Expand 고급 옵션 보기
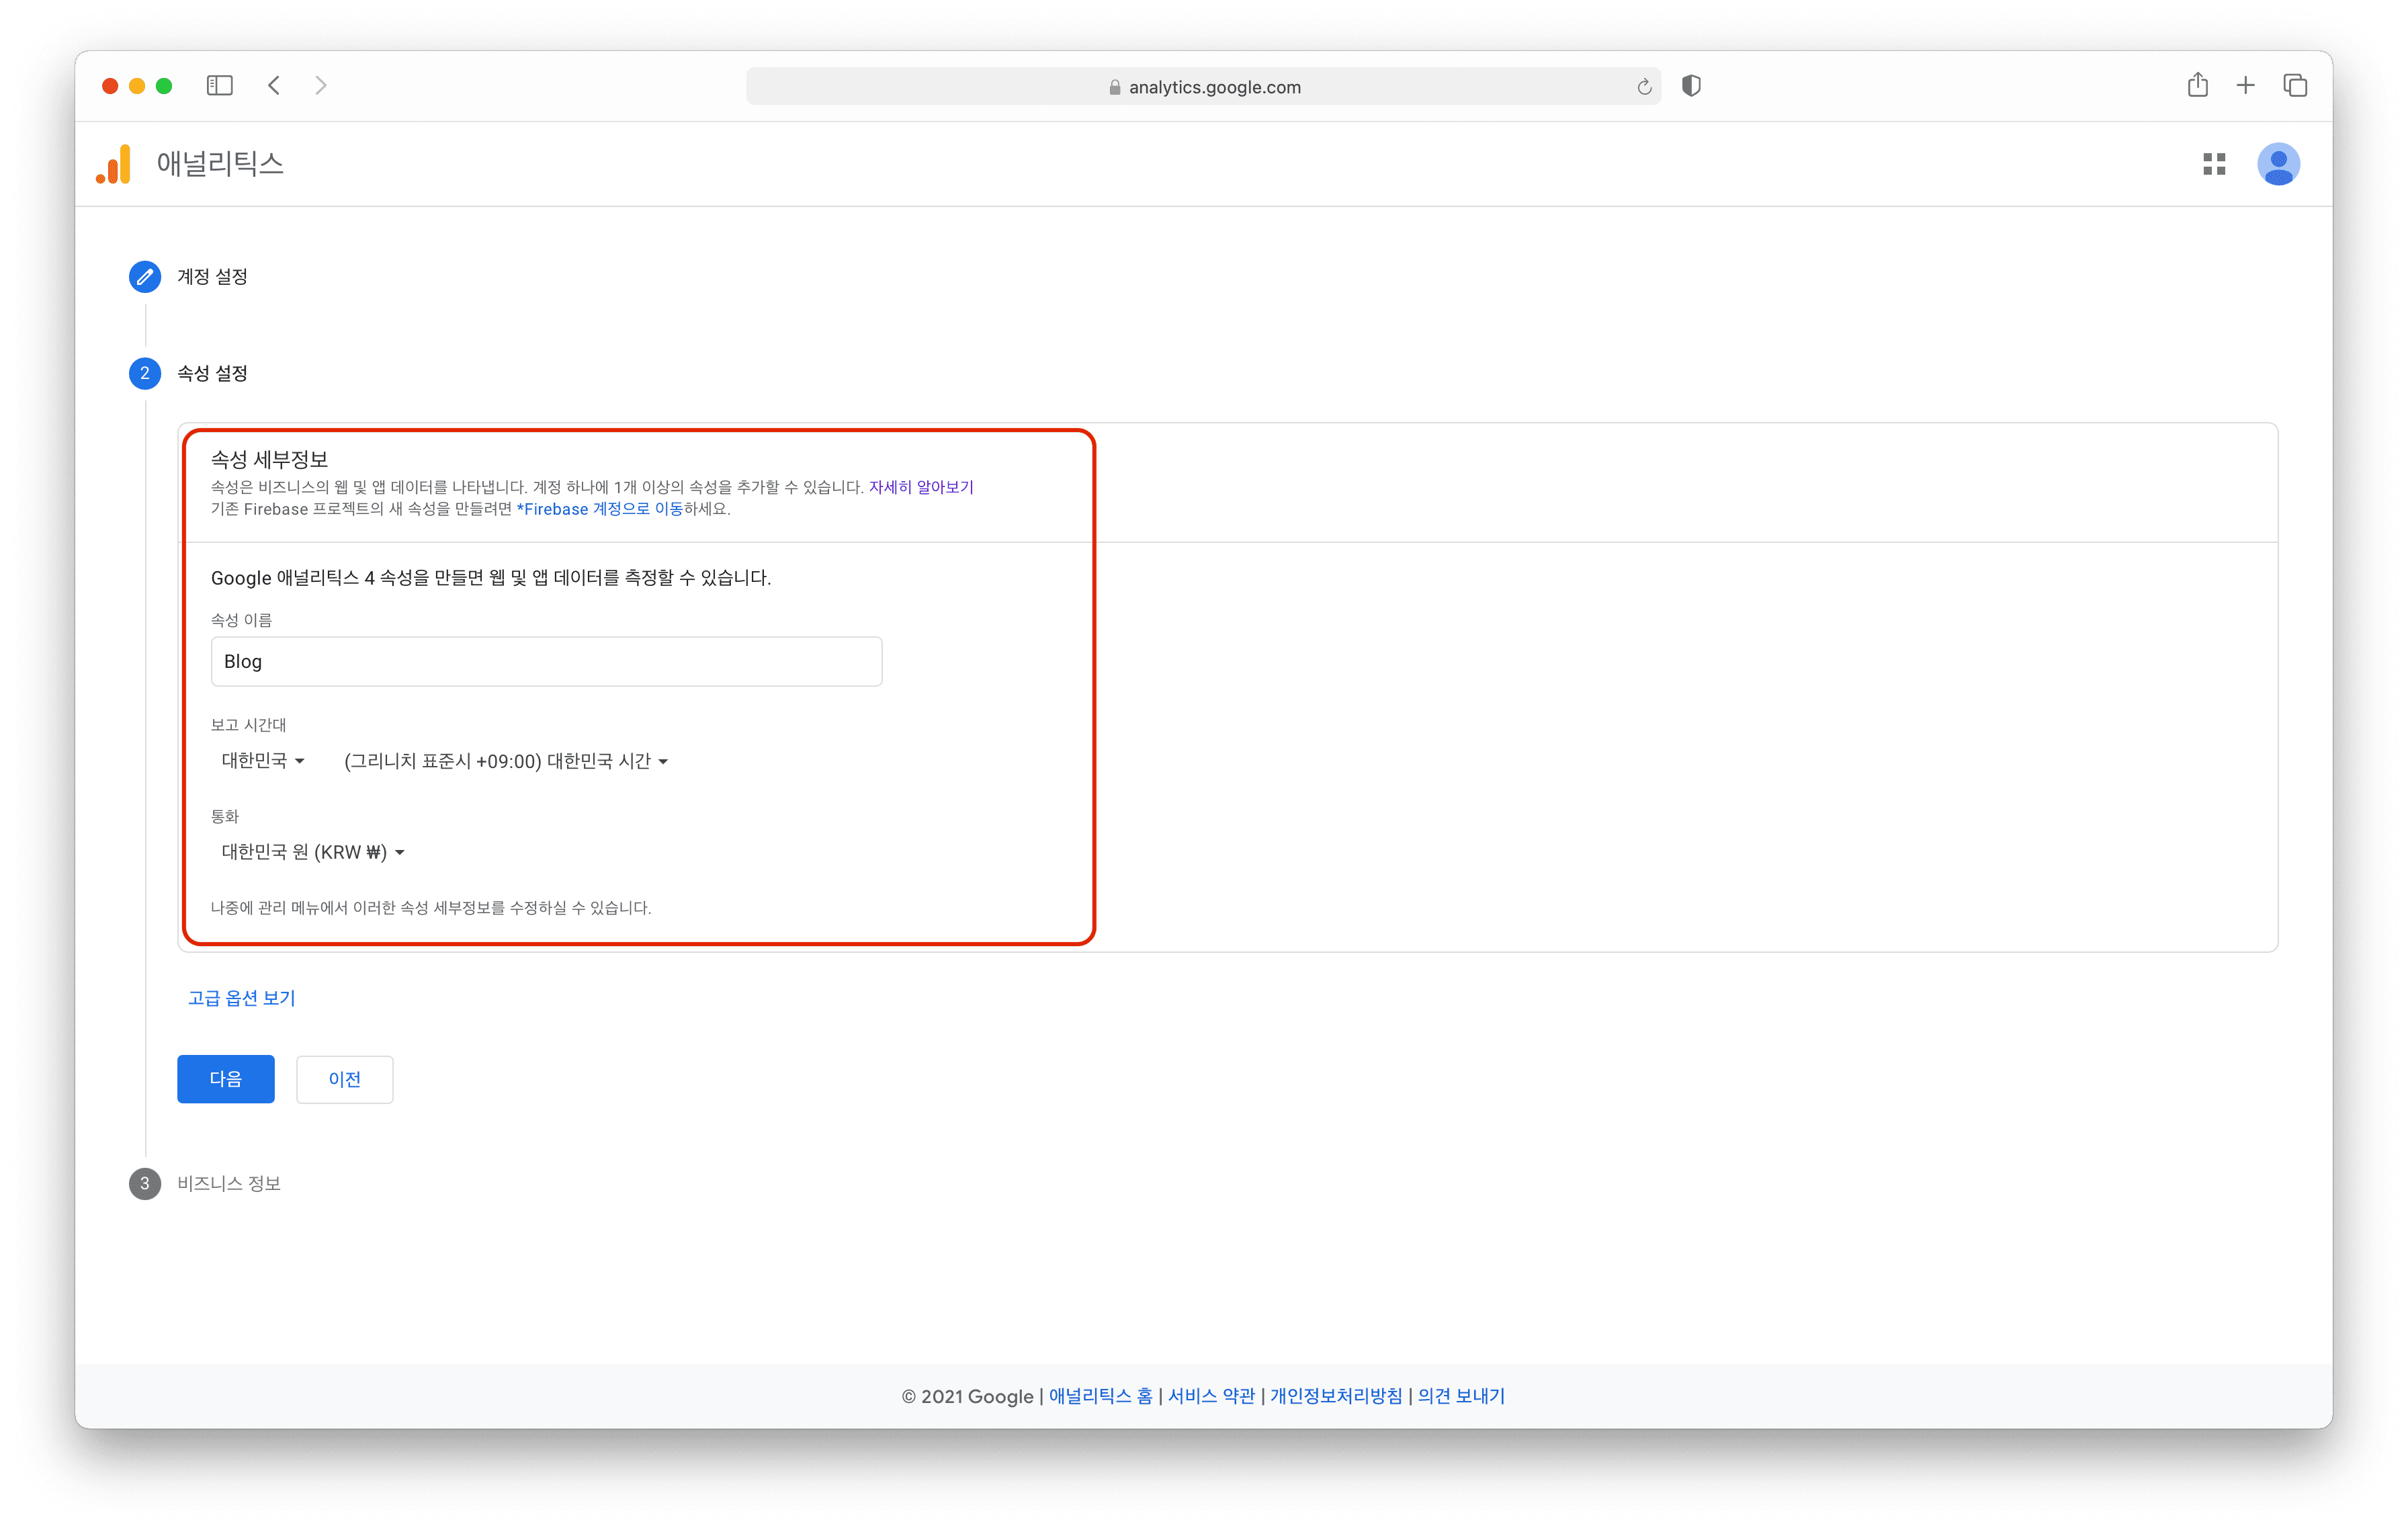The height and width of the screenshot is (1528, 2408). click(x=241, y=998)
